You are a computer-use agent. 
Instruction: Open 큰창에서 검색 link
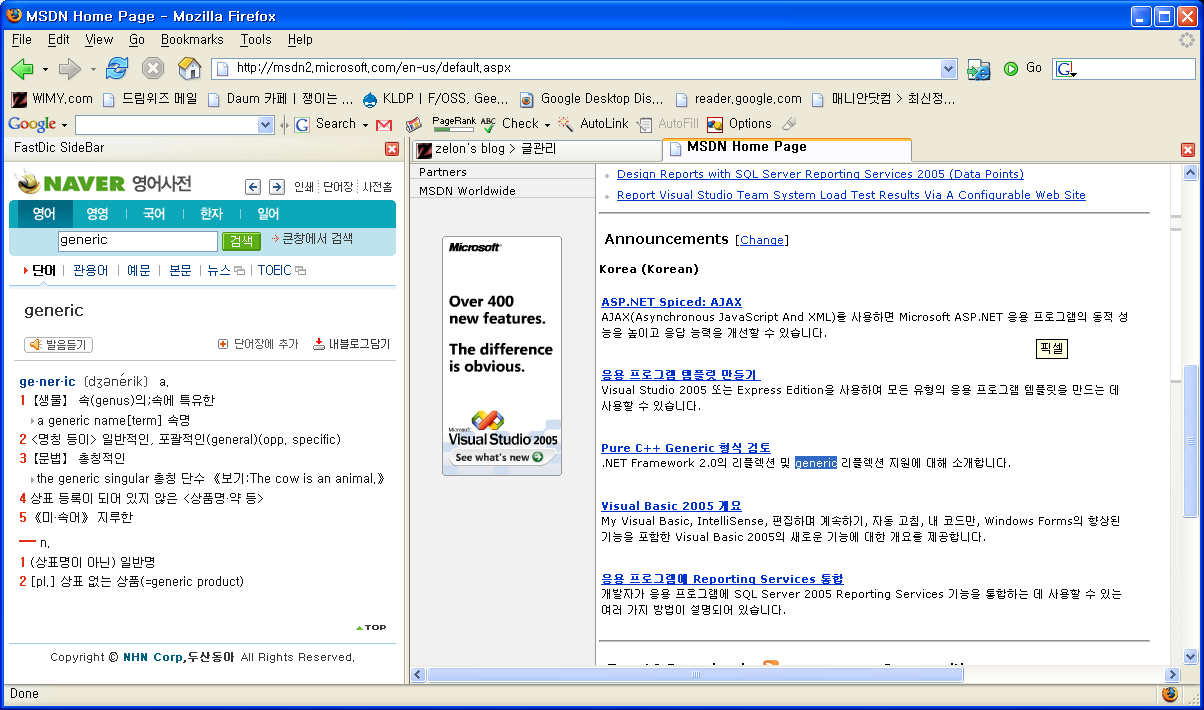point(313,239)
